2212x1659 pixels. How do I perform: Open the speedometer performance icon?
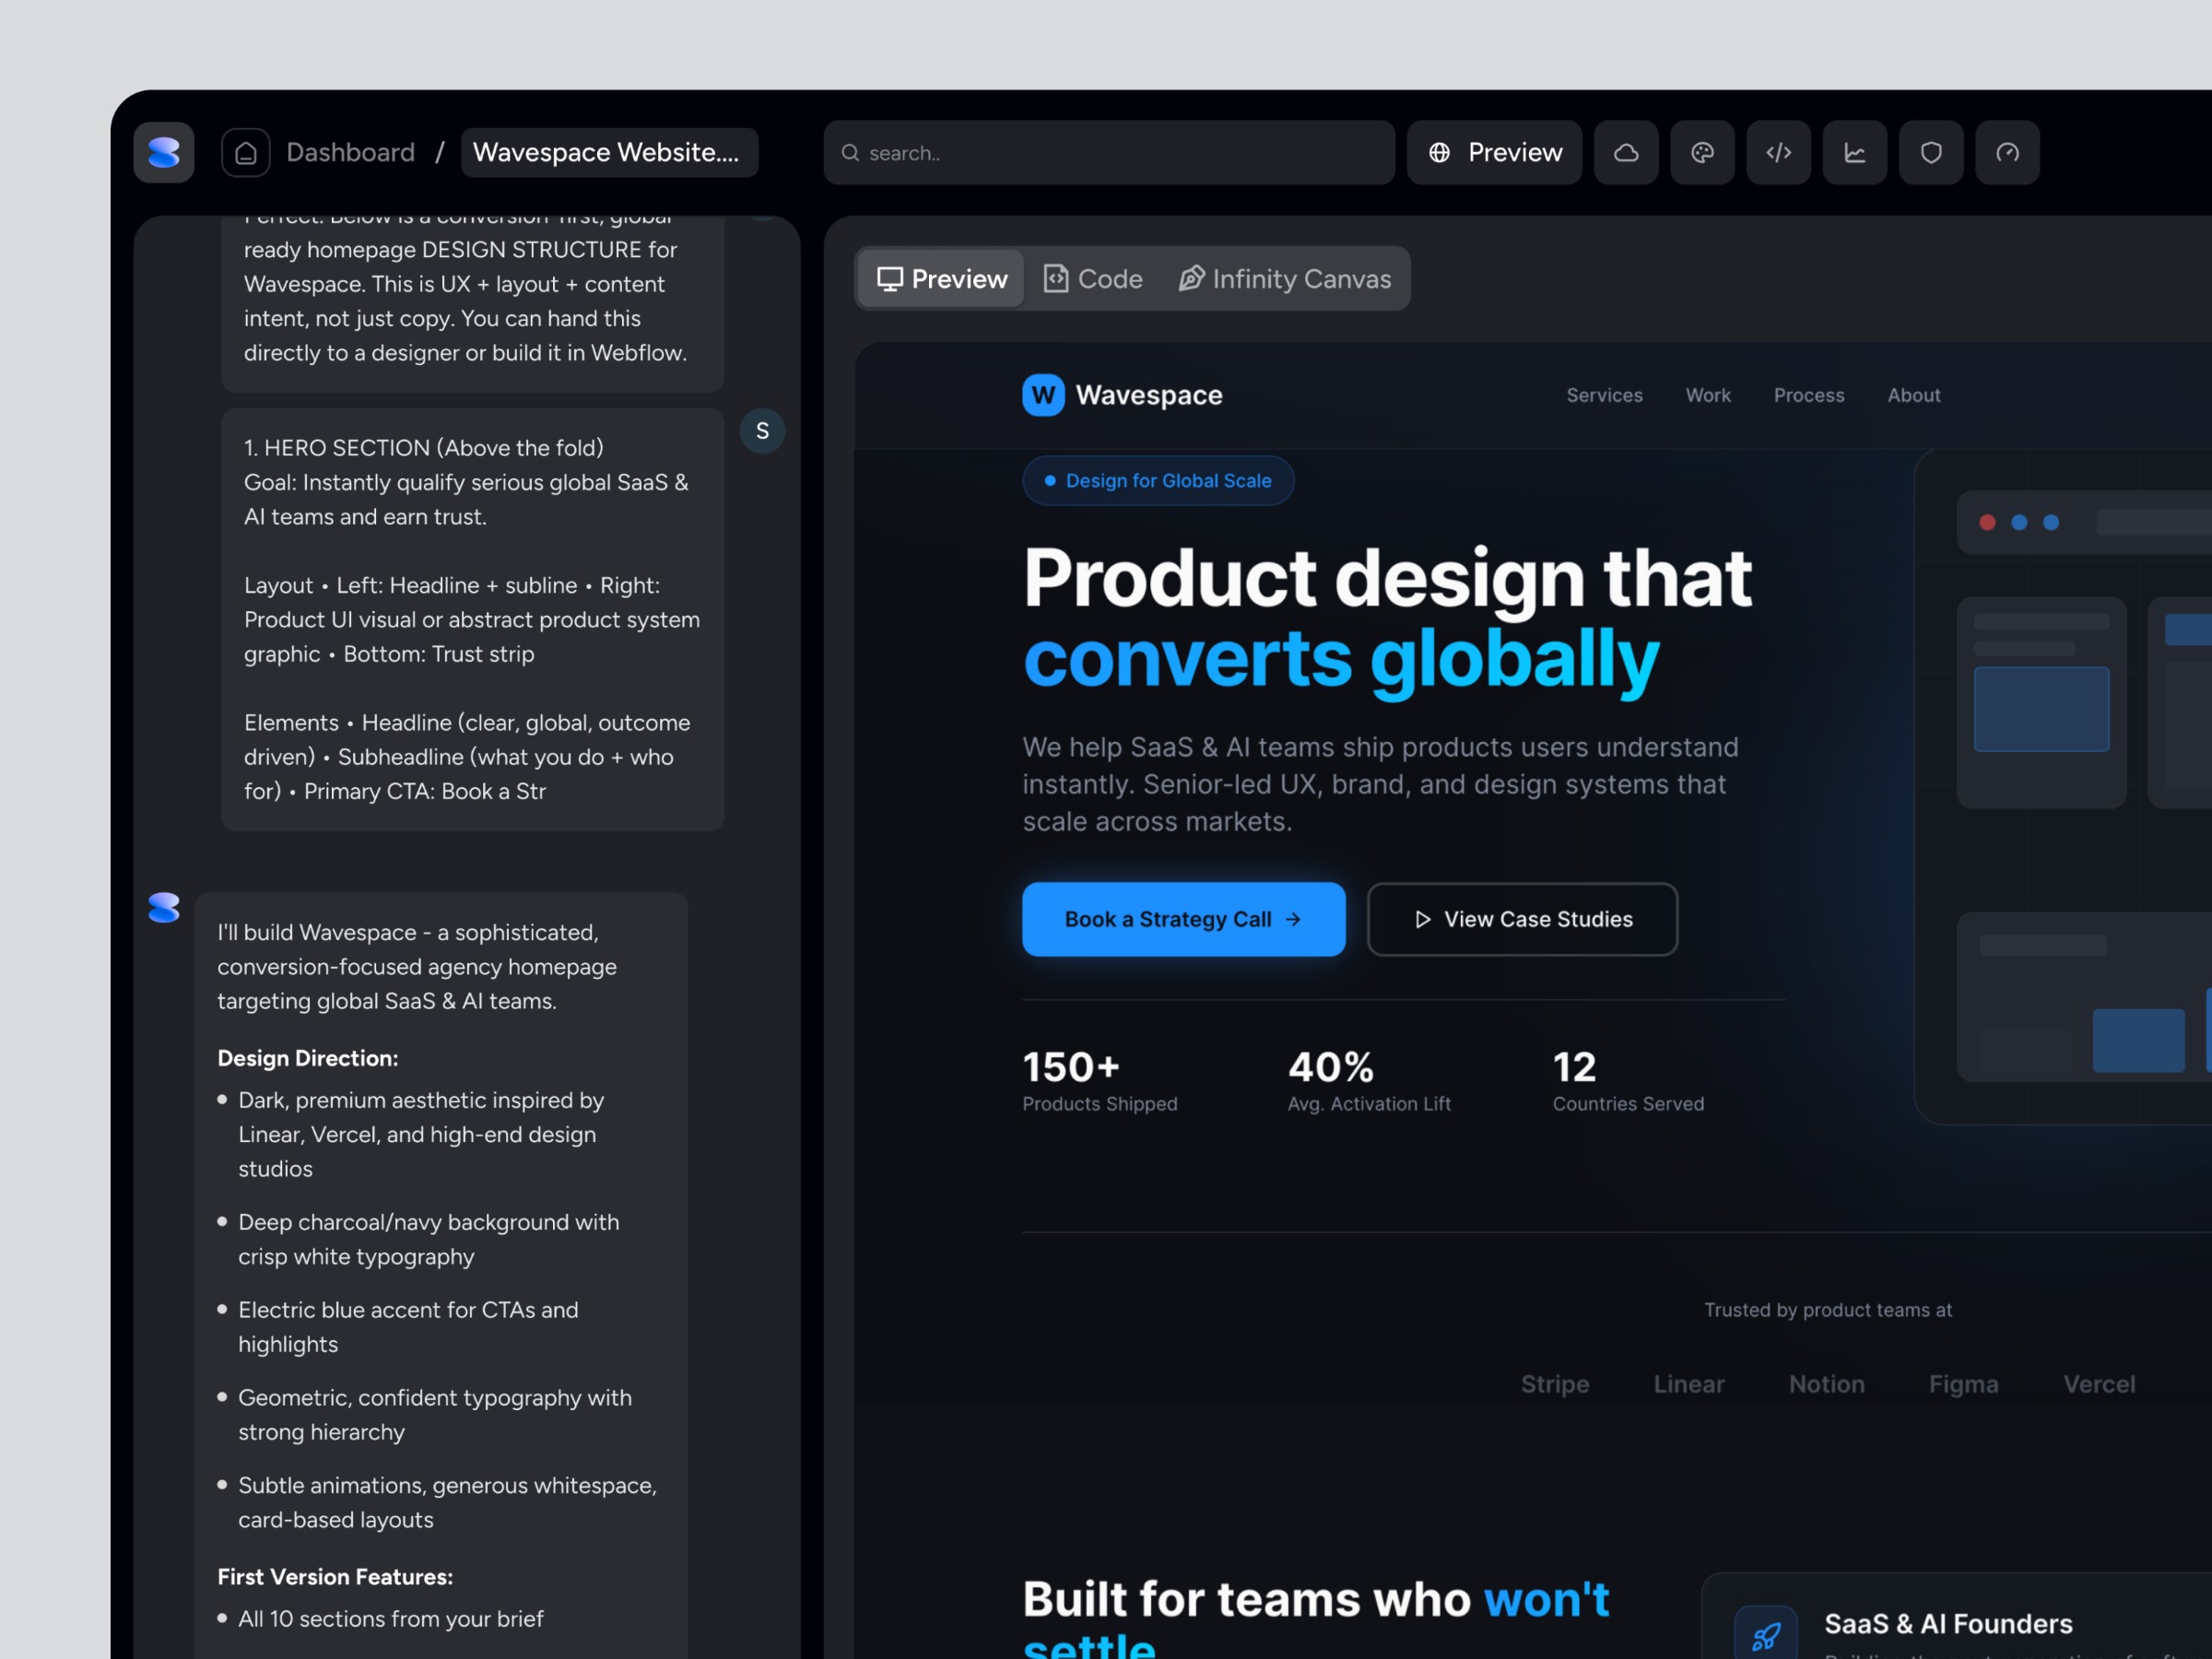coord(2007,152)
